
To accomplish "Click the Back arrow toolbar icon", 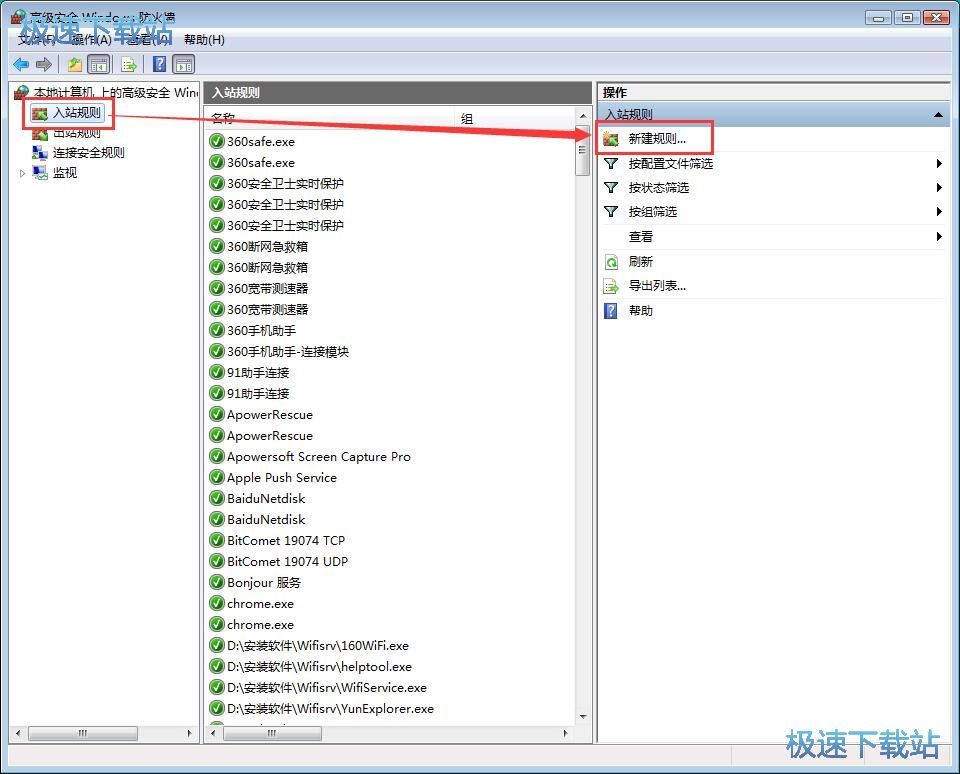I will 21,64.
